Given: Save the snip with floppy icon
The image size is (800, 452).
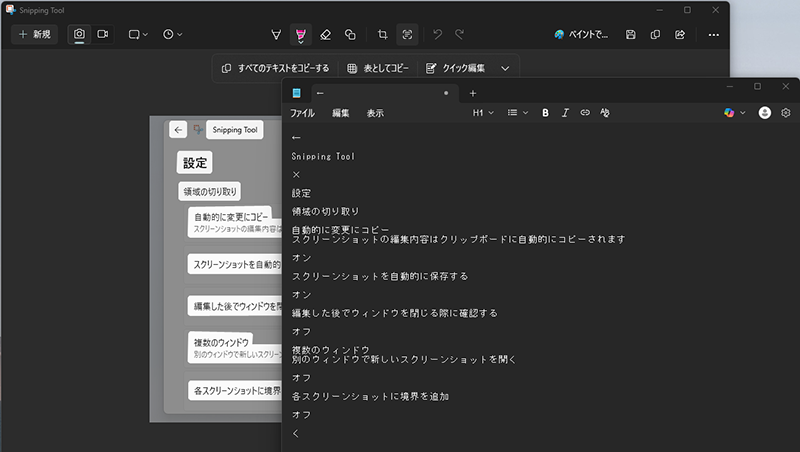Looking at the screenshot, I should pos(631,34).
